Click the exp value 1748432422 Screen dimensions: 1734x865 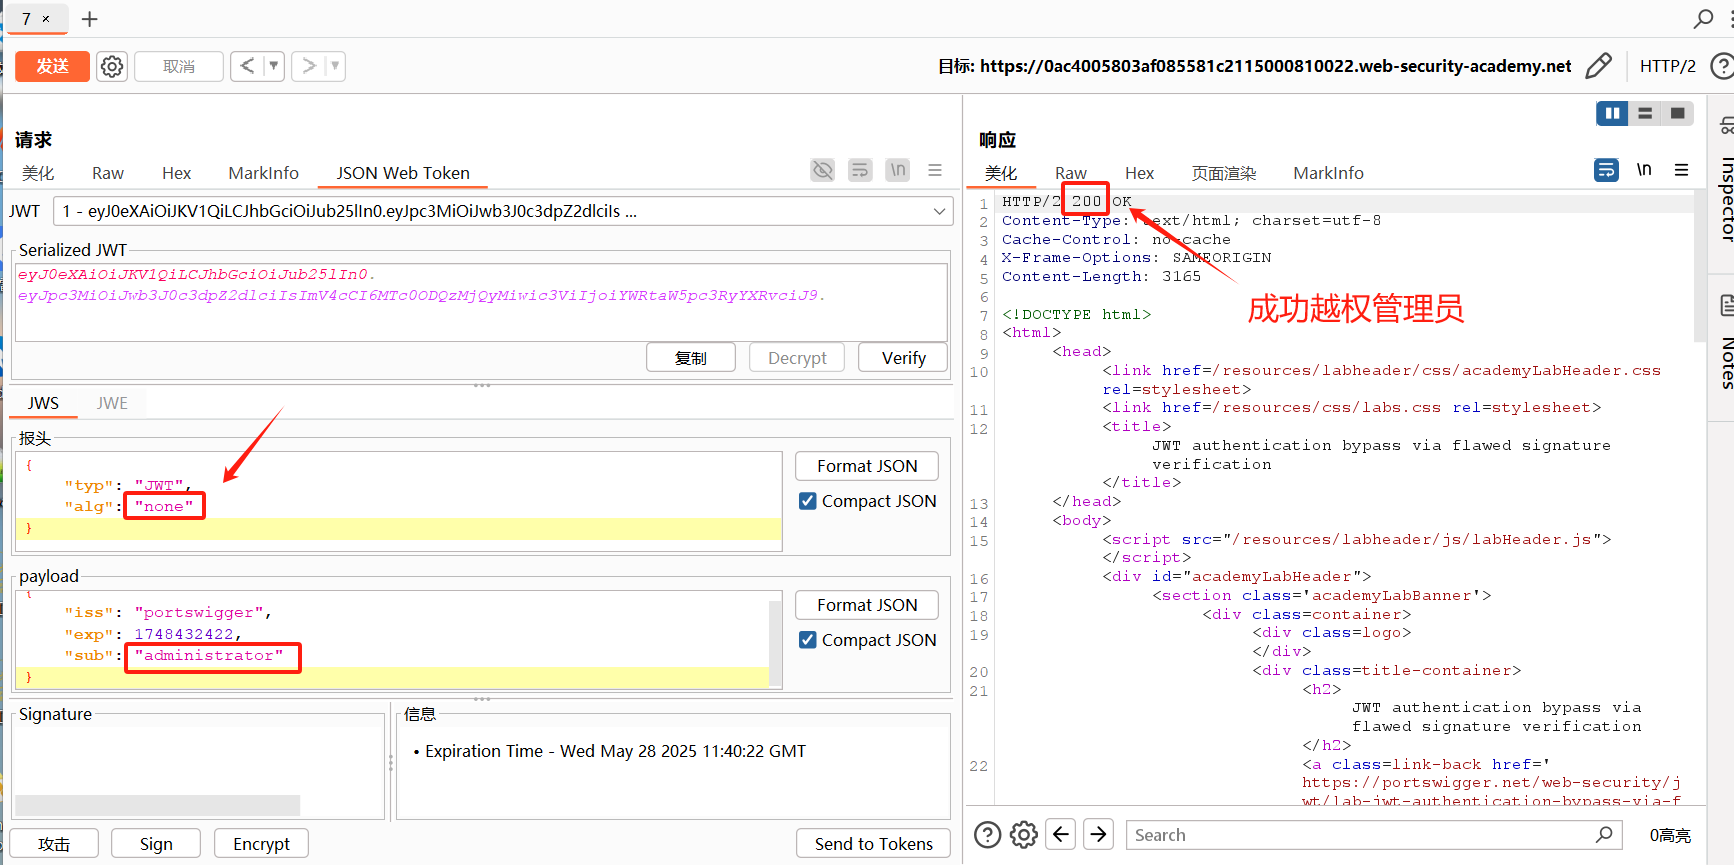pos(184,634)
